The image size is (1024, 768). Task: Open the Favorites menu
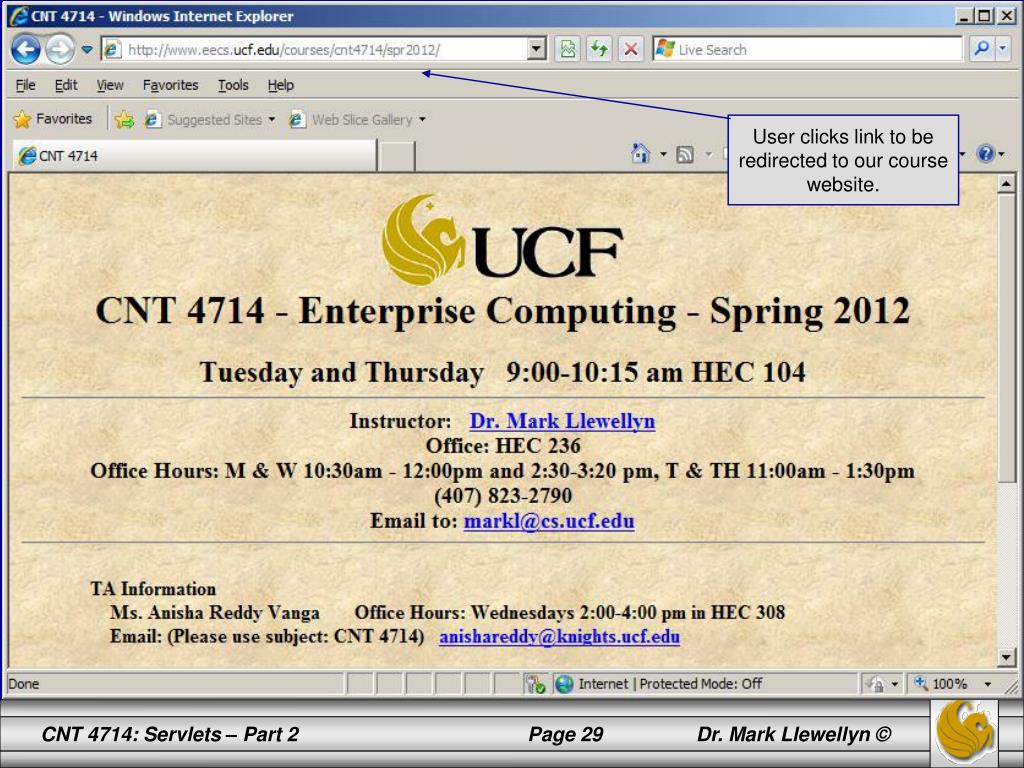(x=170, y=85)
